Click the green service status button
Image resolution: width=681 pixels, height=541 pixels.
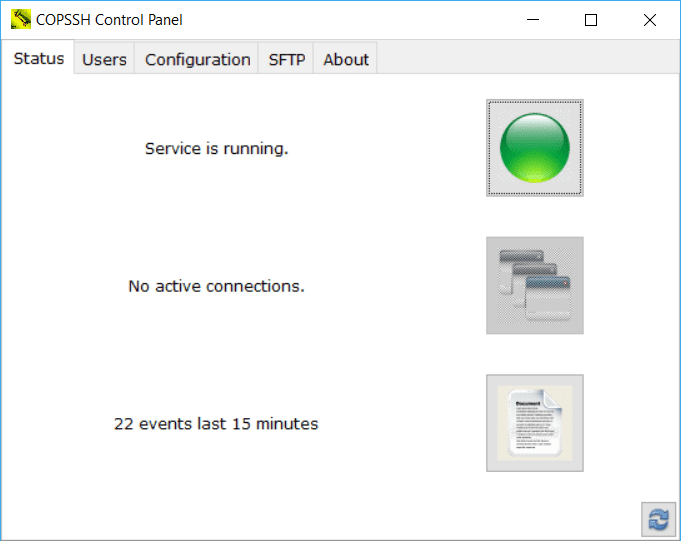click(535, 148)
